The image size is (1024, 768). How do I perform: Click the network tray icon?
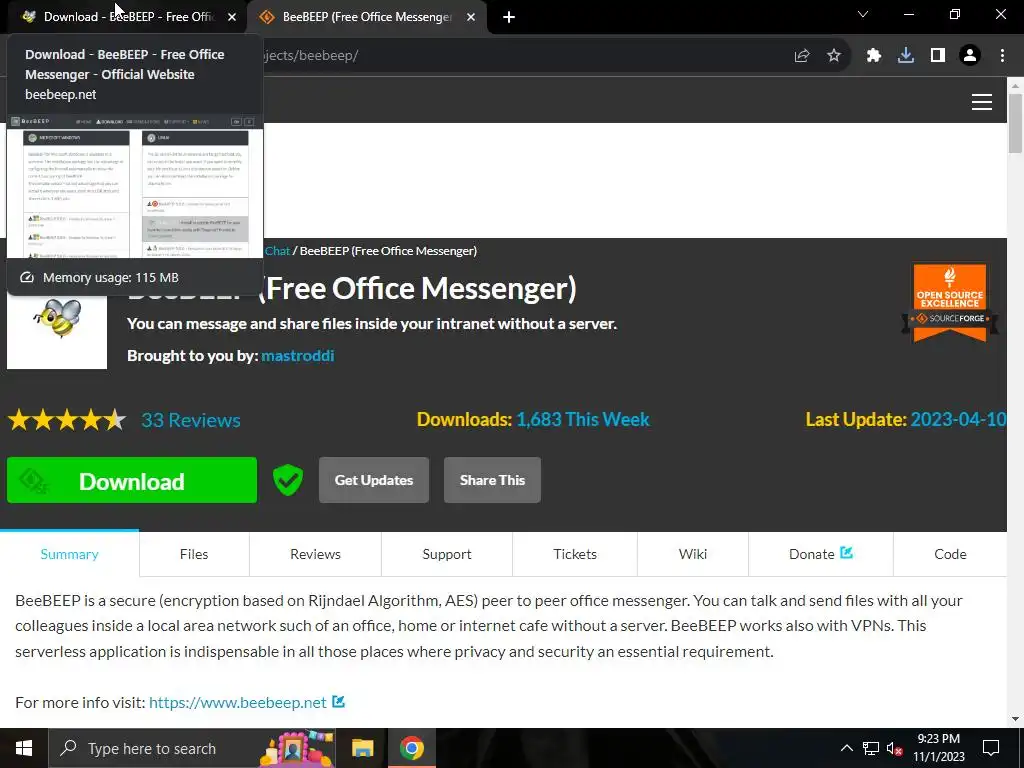coord(871,748)
